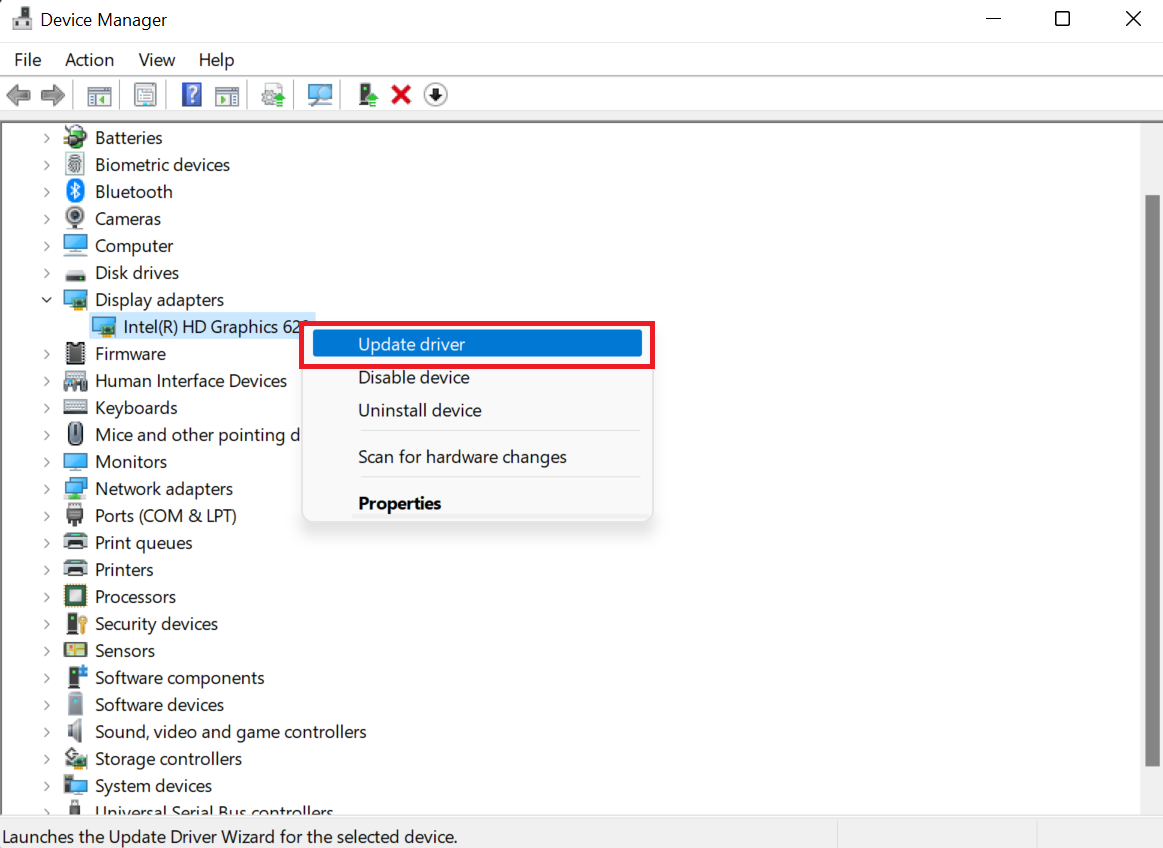
Task: Open the Properties toolbar icon
Action: 145,95
